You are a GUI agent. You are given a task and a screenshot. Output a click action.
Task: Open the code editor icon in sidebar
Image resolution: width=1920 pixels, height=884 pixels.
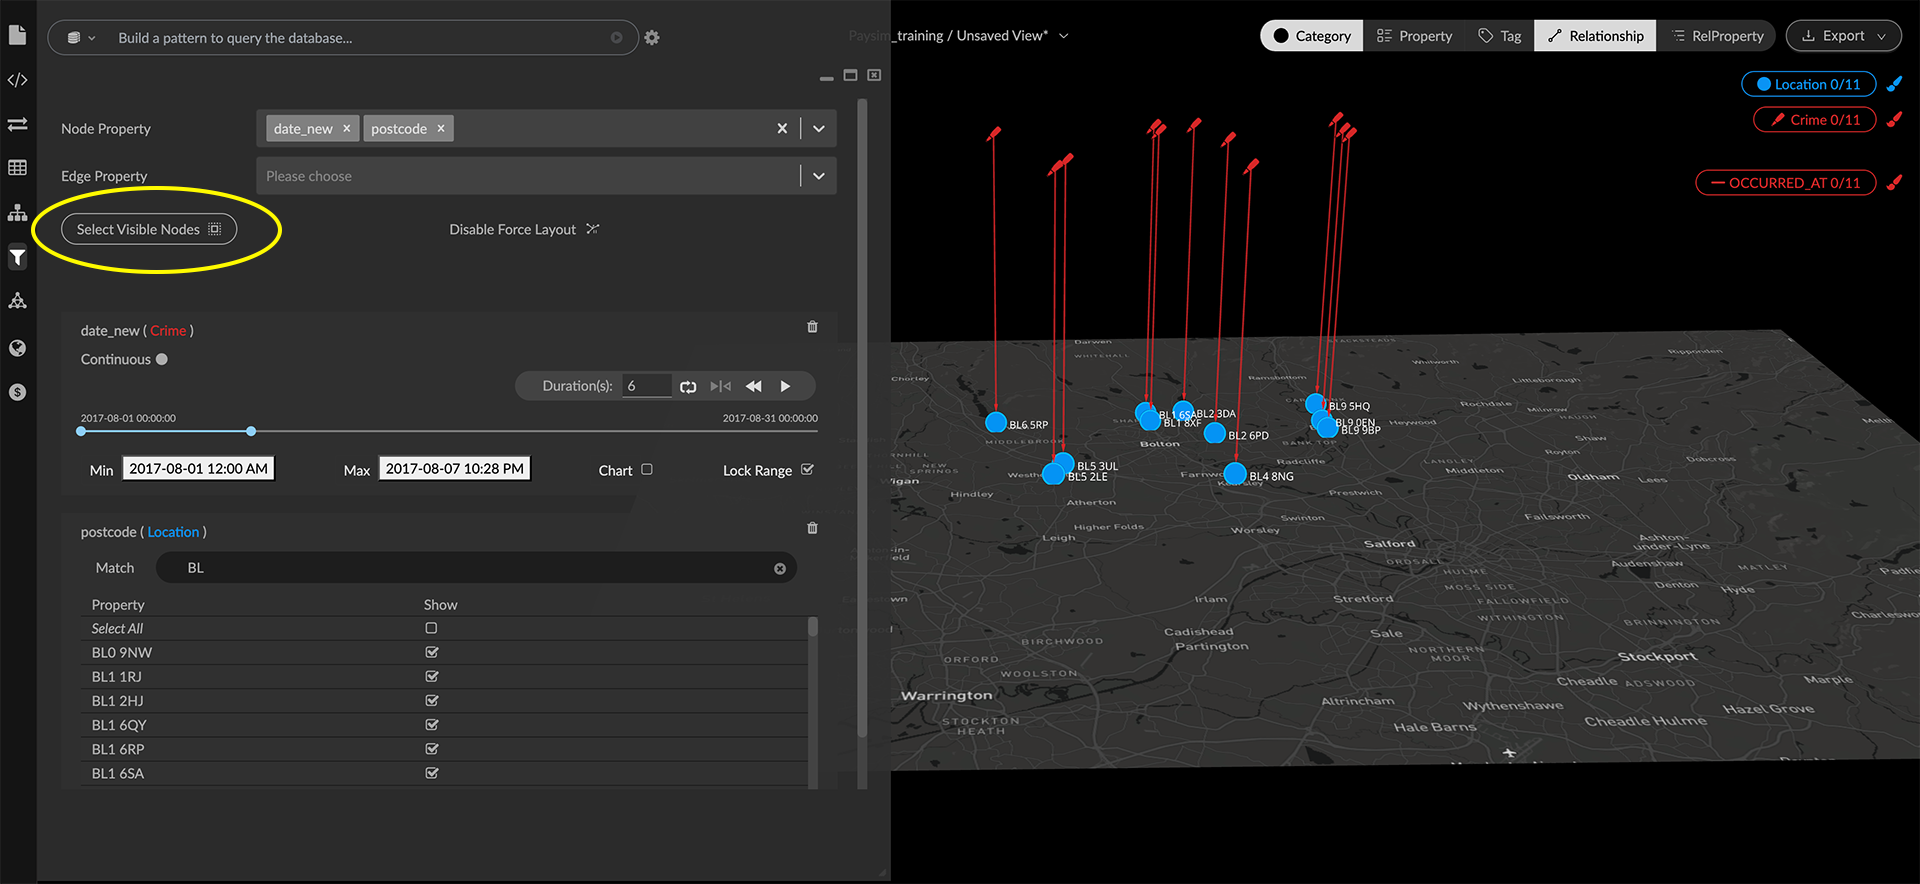pos(17,80)
